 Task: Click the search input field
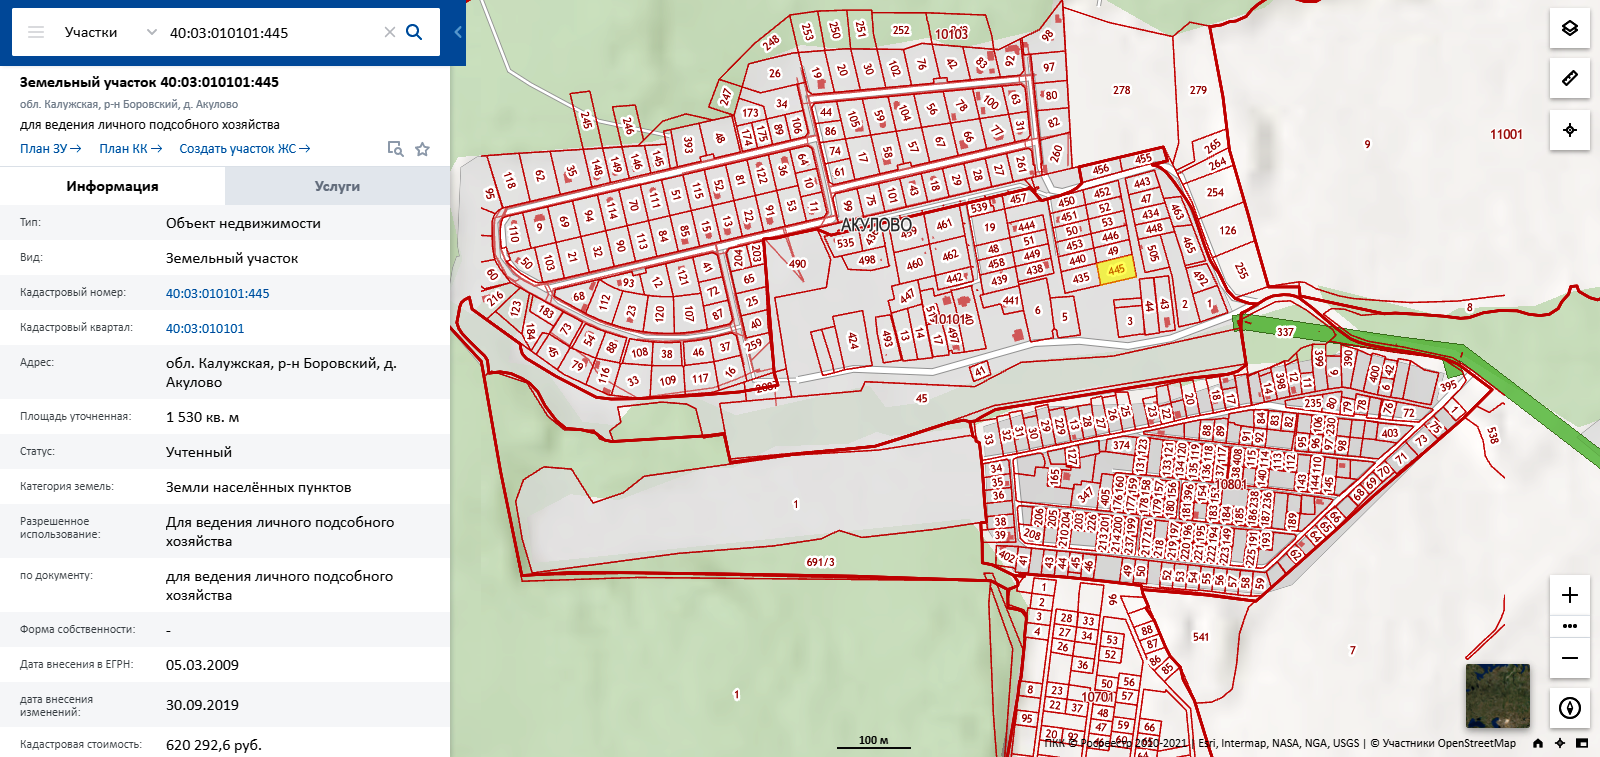pyautogui.click(x=272, y=32)
